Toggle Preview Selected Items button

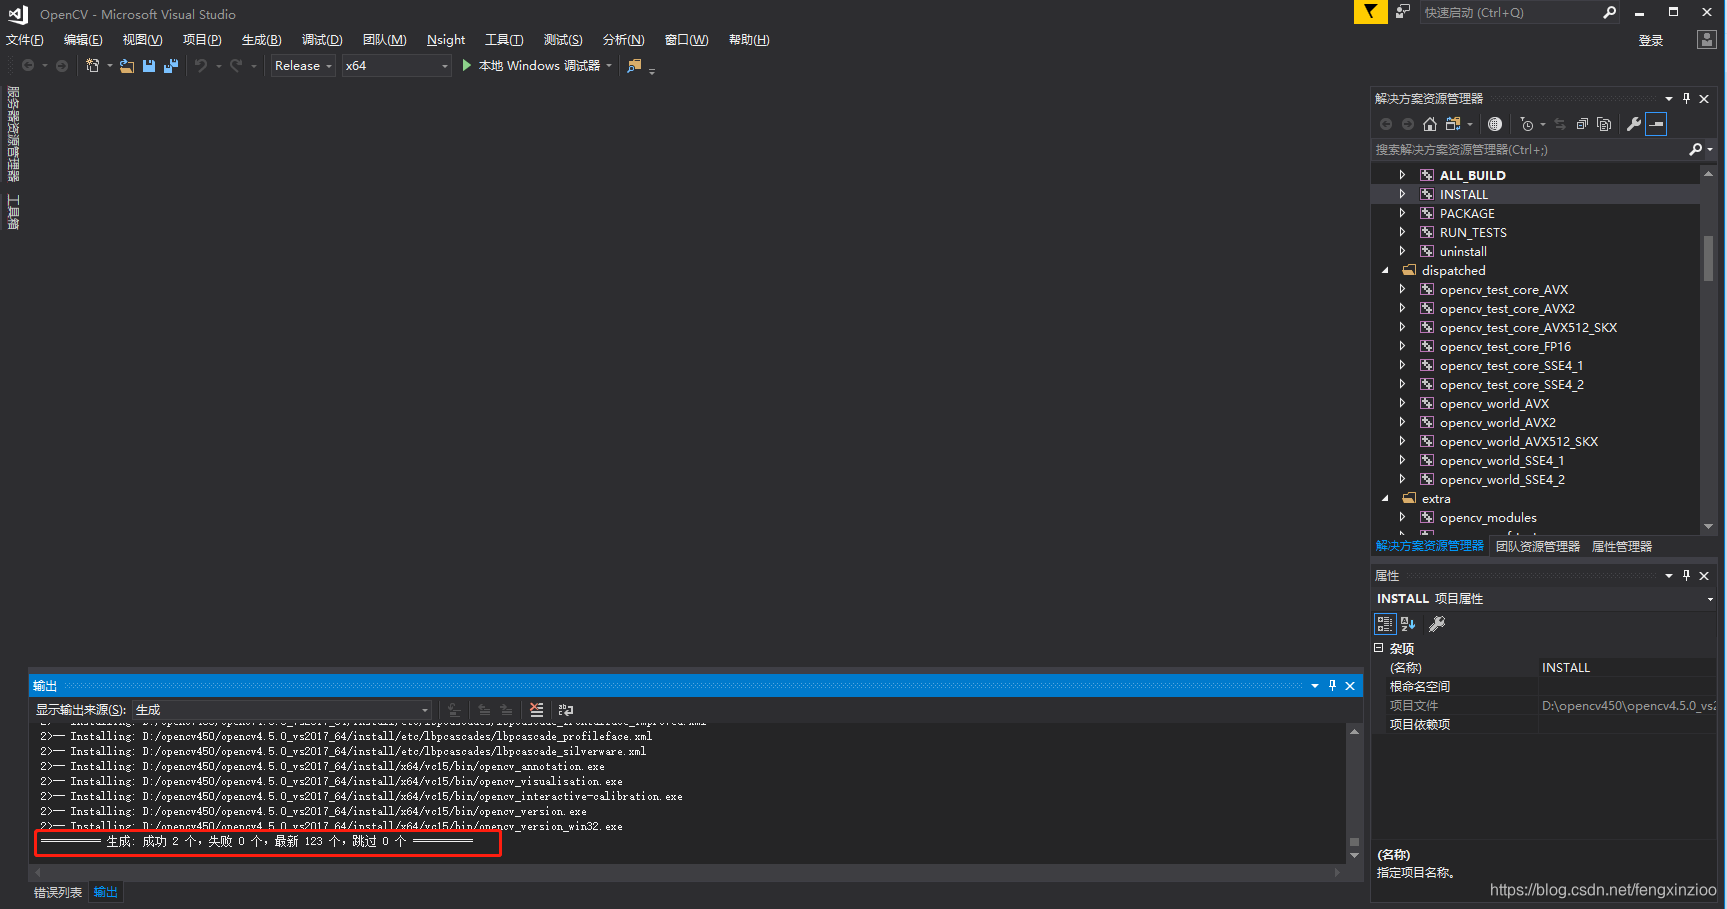(1656, 124)
